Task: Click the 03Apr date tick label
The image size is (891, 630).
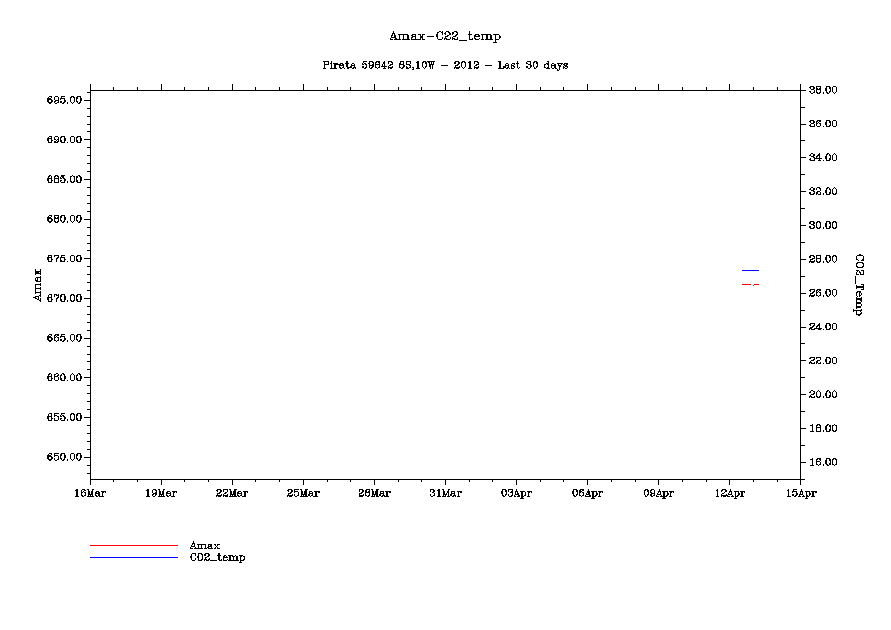Action: (x=516, y=493)
